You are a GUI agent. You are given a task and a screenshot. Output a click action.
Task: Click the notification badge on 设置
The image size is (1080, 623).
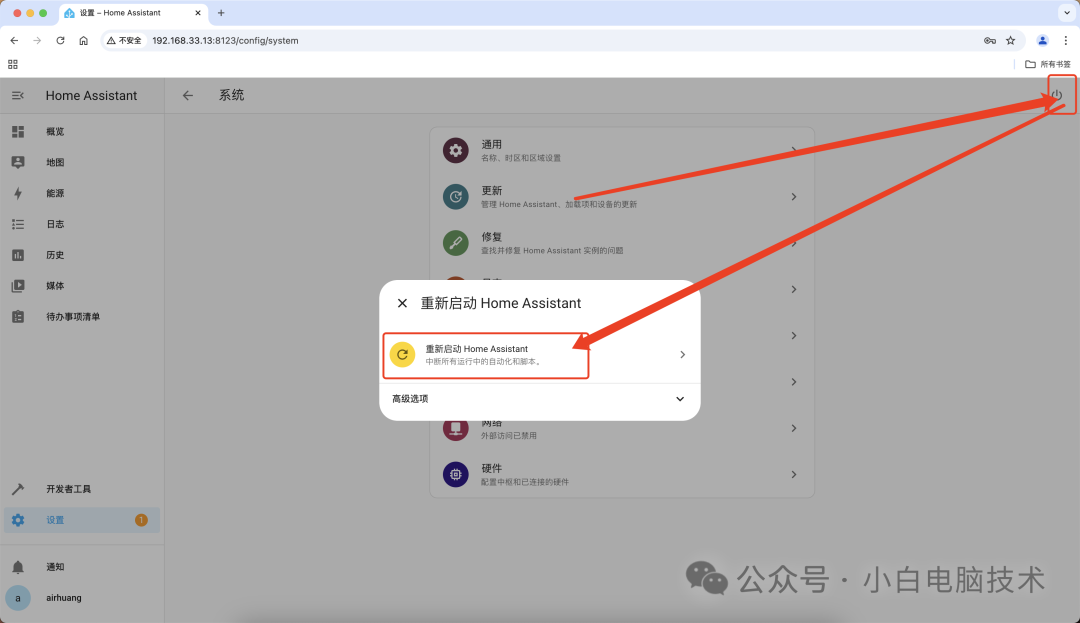coord(141,520)
